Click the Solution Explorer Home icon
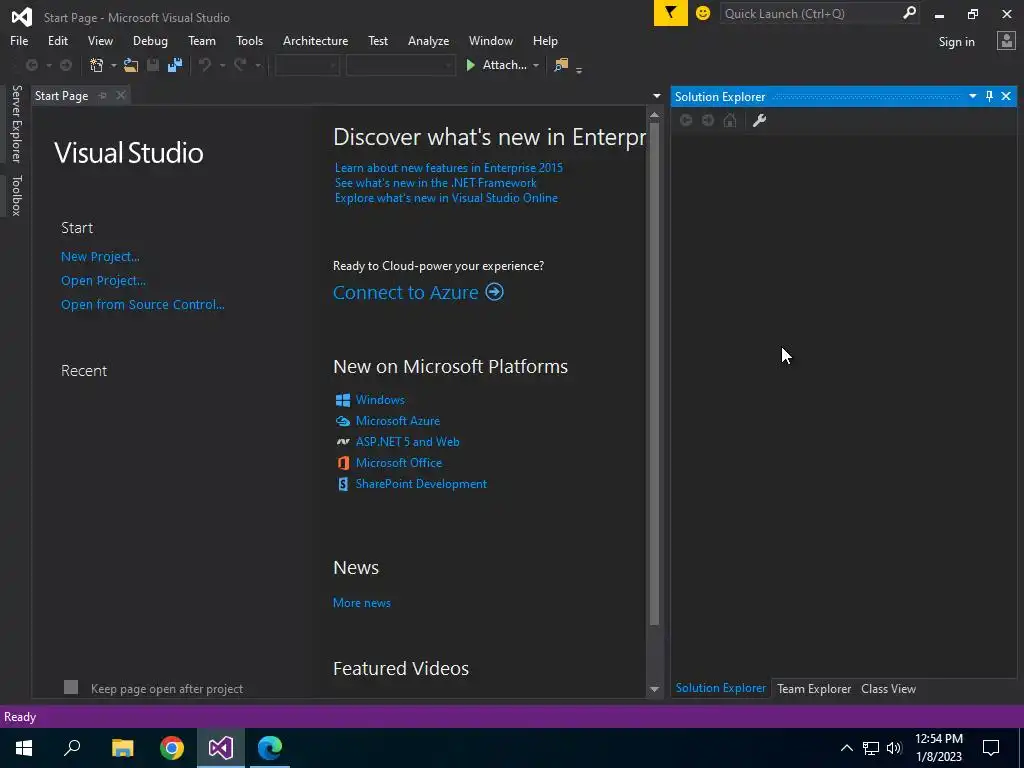Screen dimensions: 1024x768 pyautogui.click(x=730, y=120)
